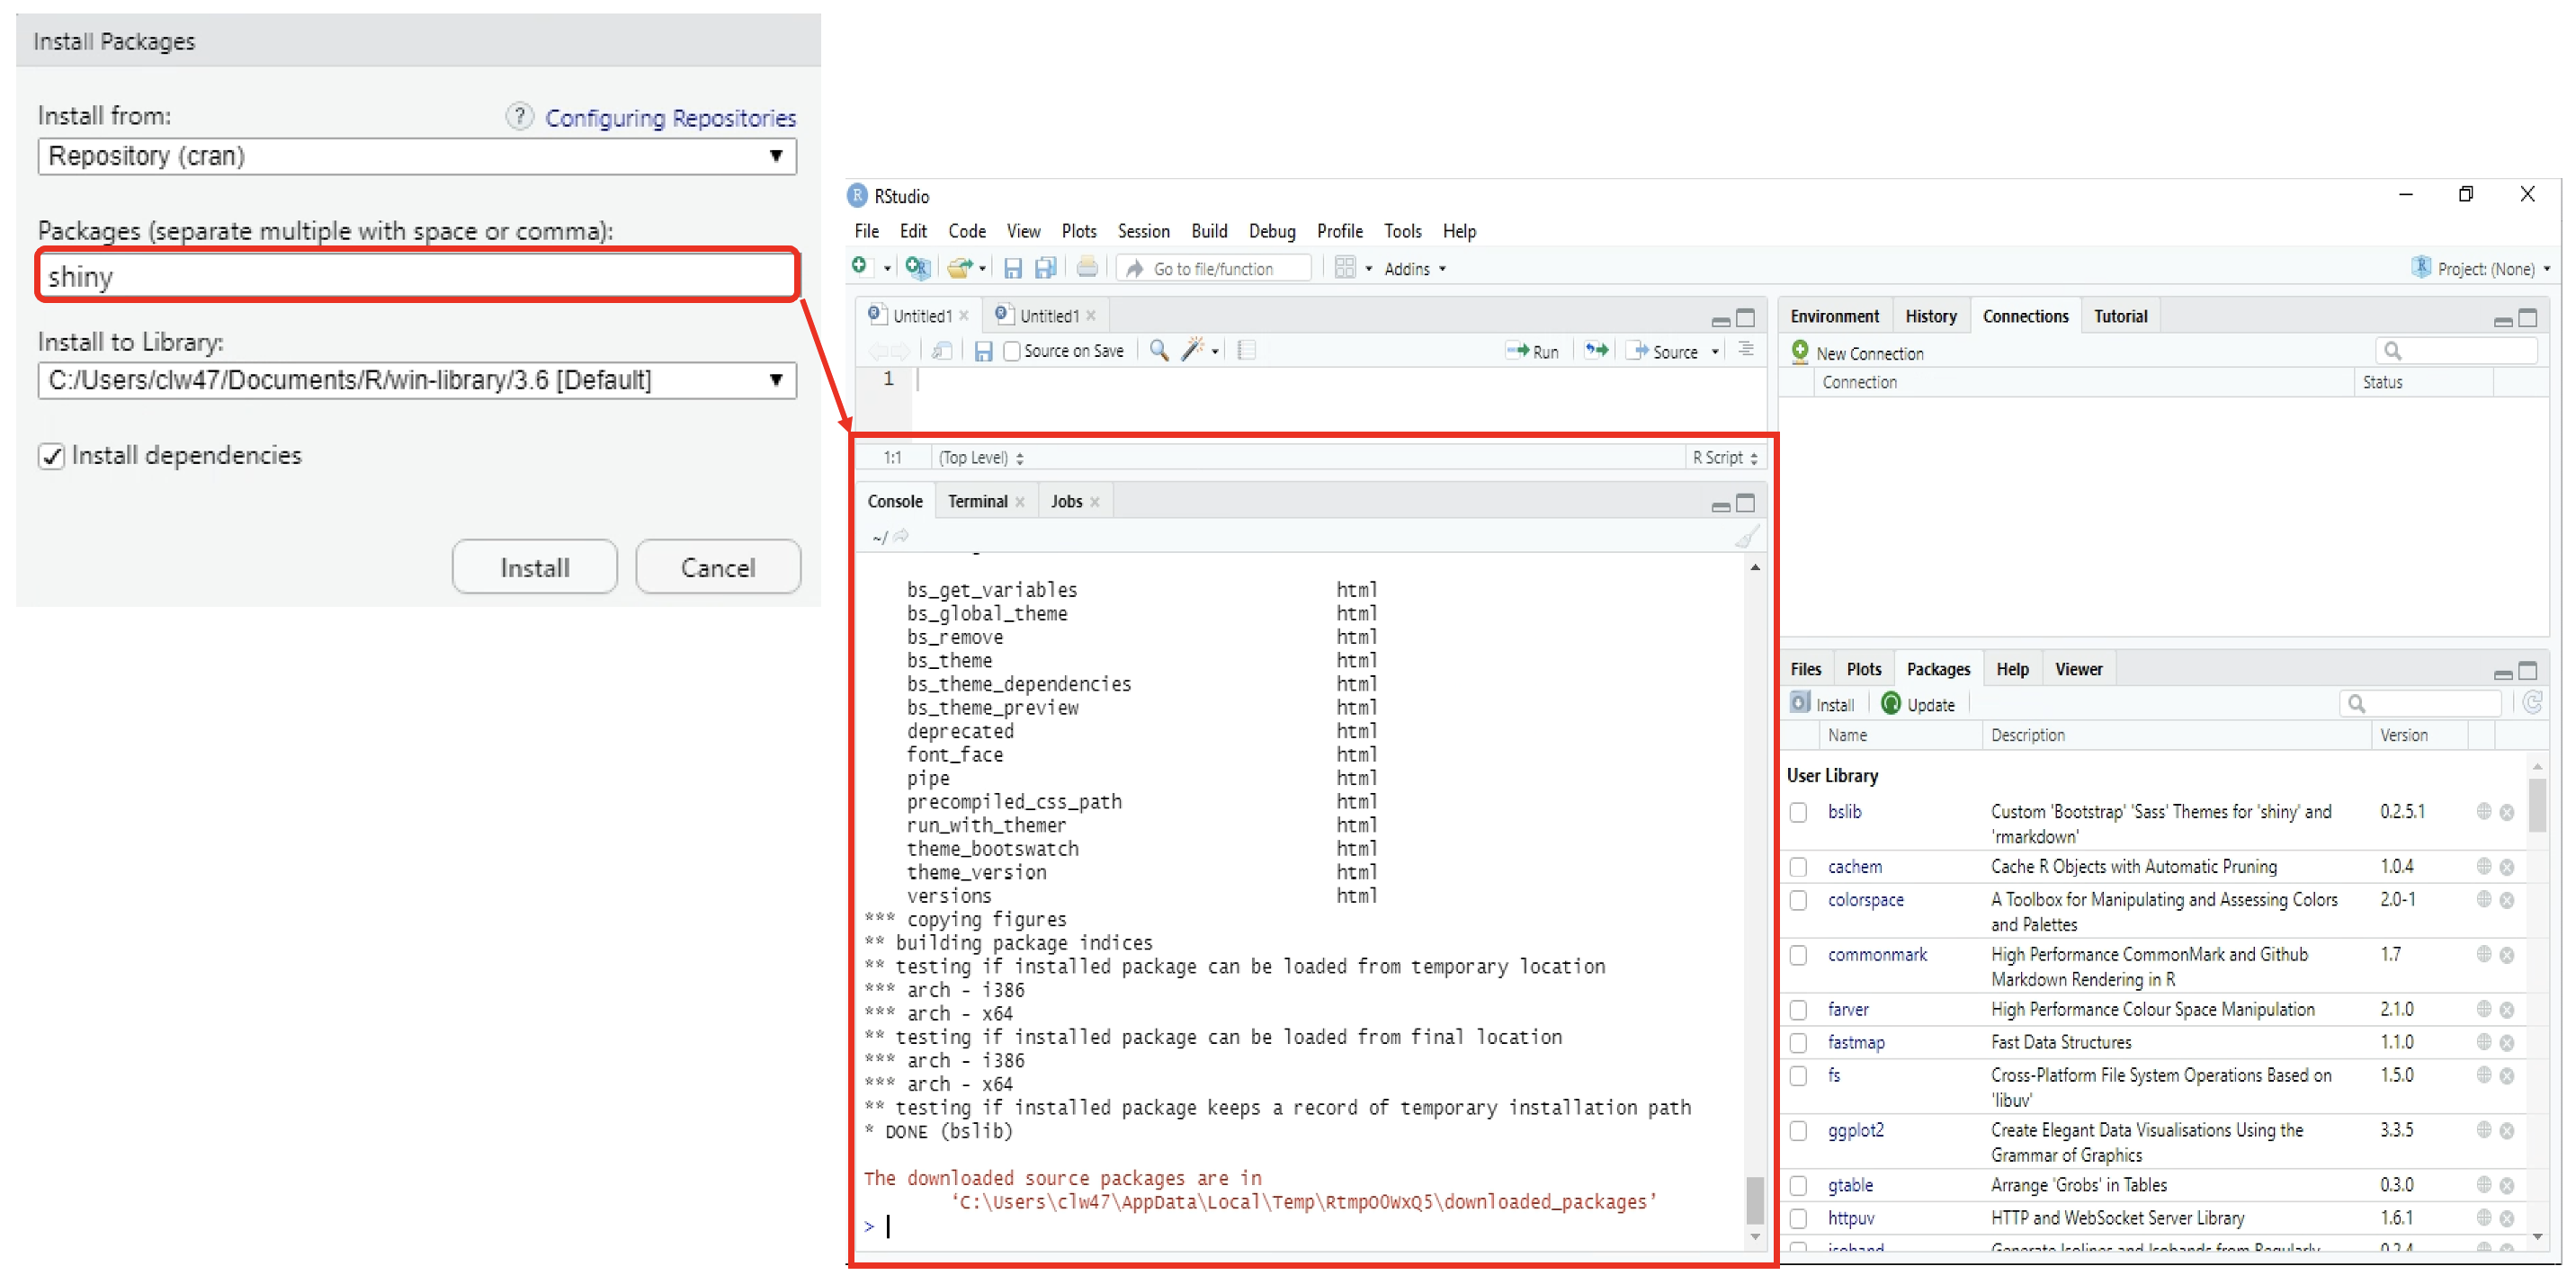Click the help question mark icon in Install Packages
2576x1284 pixels.
coord(519,117)
